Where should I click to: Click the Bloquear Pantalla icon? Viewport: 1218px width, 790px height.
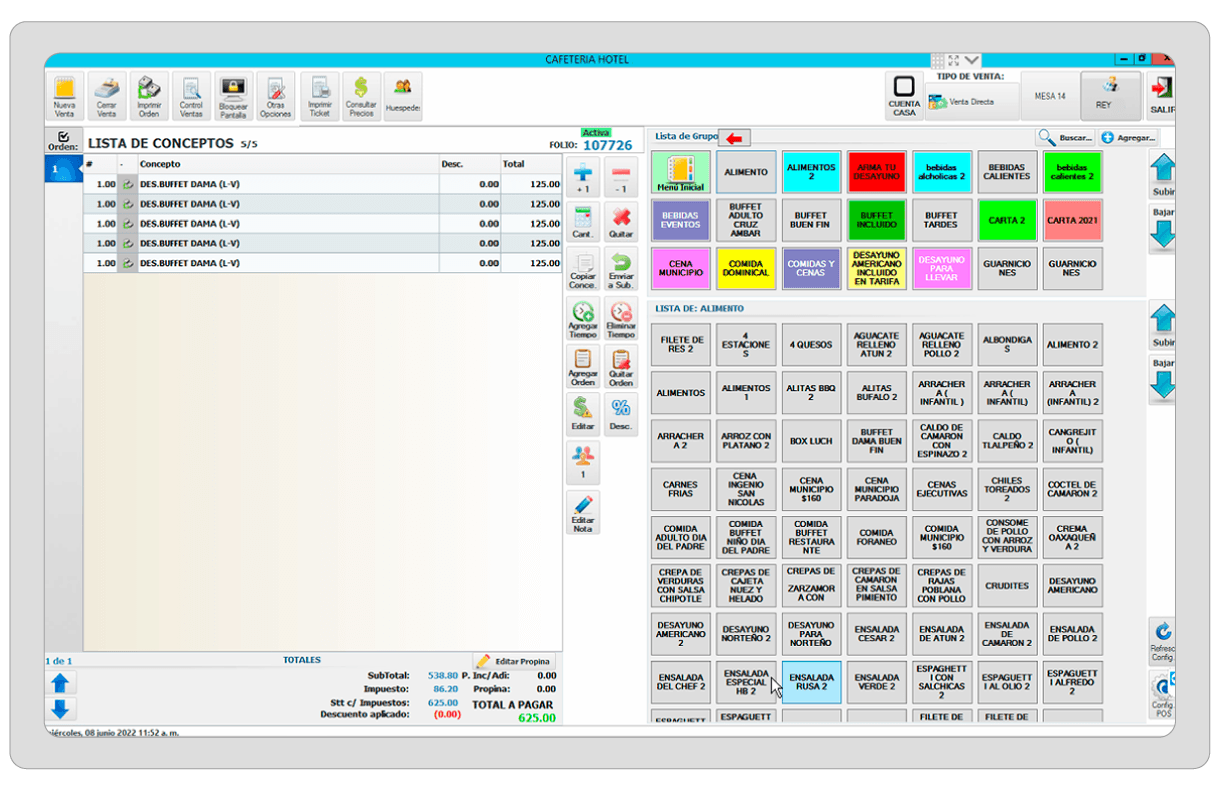click(x=233, y=97)
